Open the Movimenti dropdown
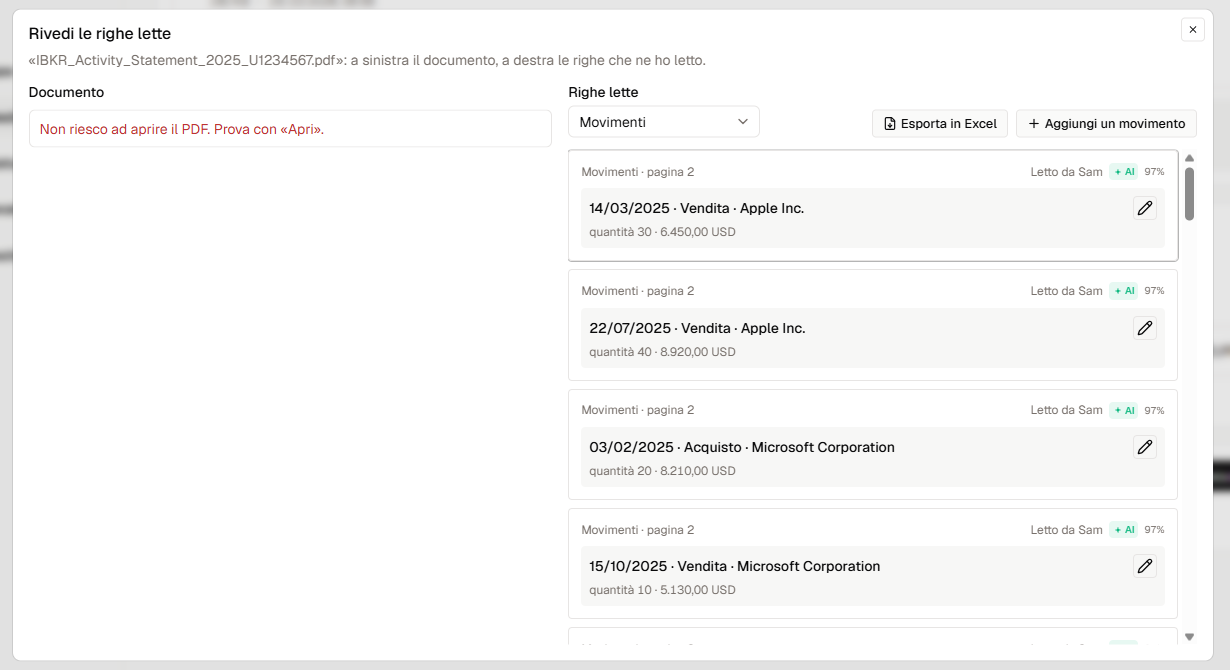 664,122
